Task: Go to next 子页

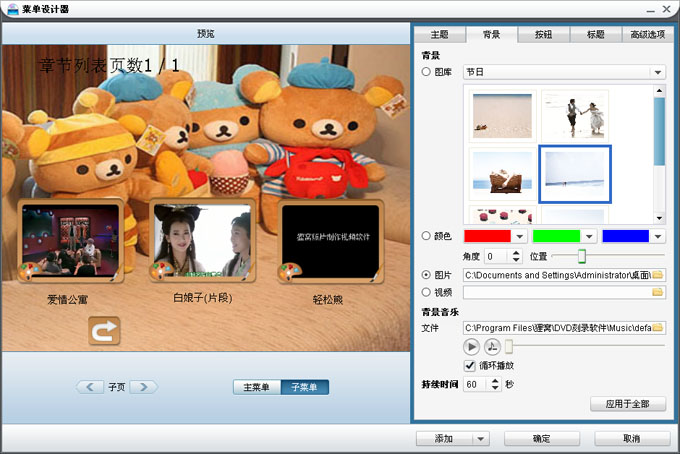Action: point(144,387)
